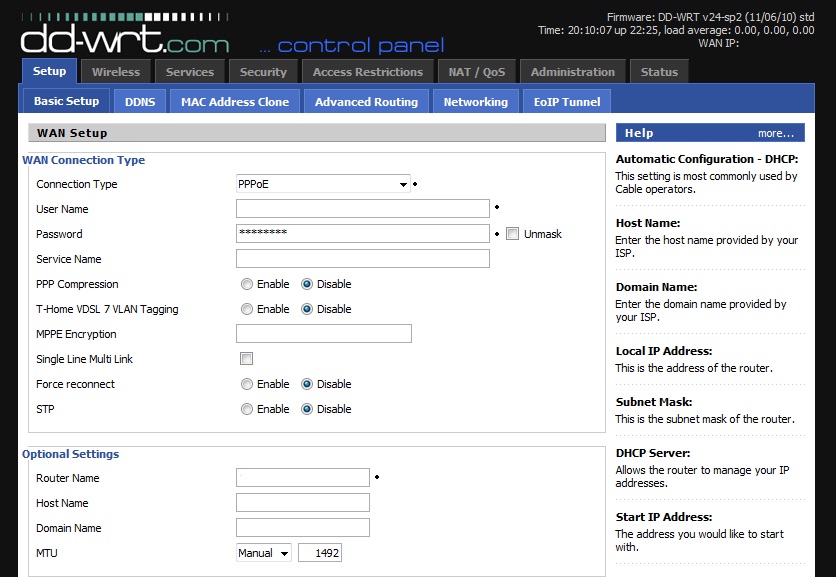The image size is (836, 577).
Task: Click the MTU value field showing 1492
Action: click(x=319, y=553)
